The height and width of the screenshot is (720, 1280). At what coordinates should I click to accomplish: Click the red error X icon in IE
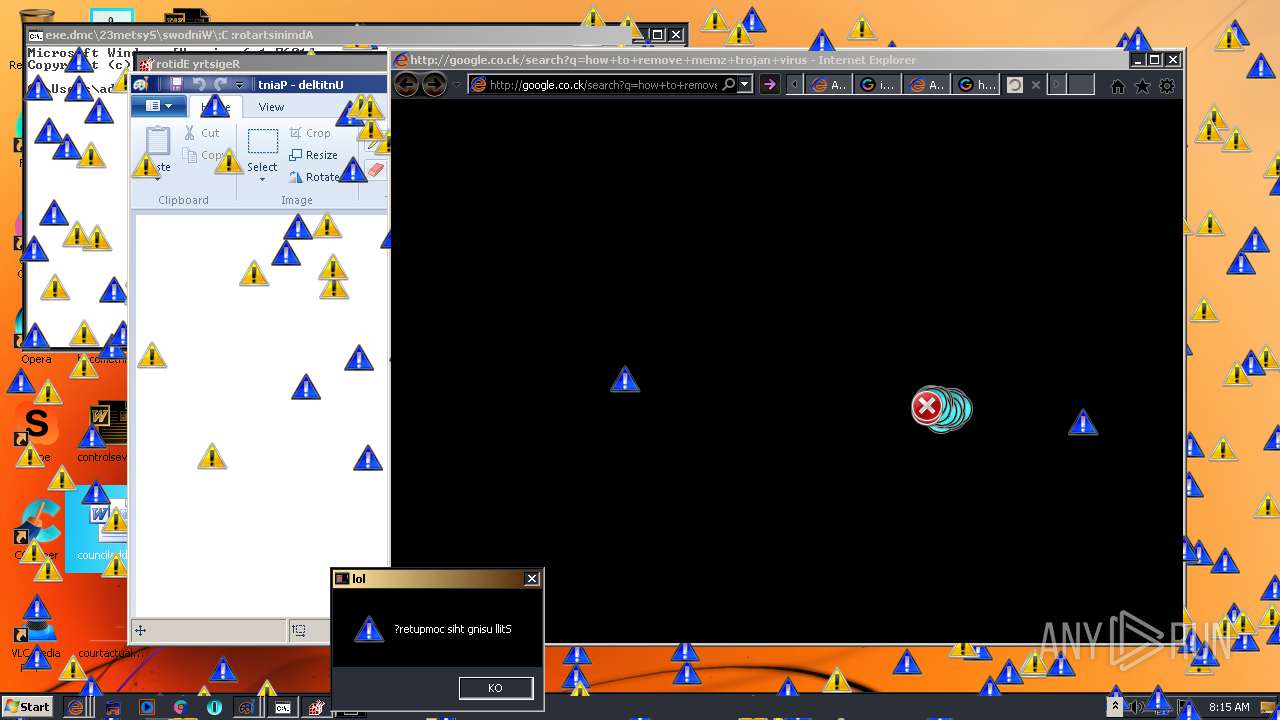927,407
